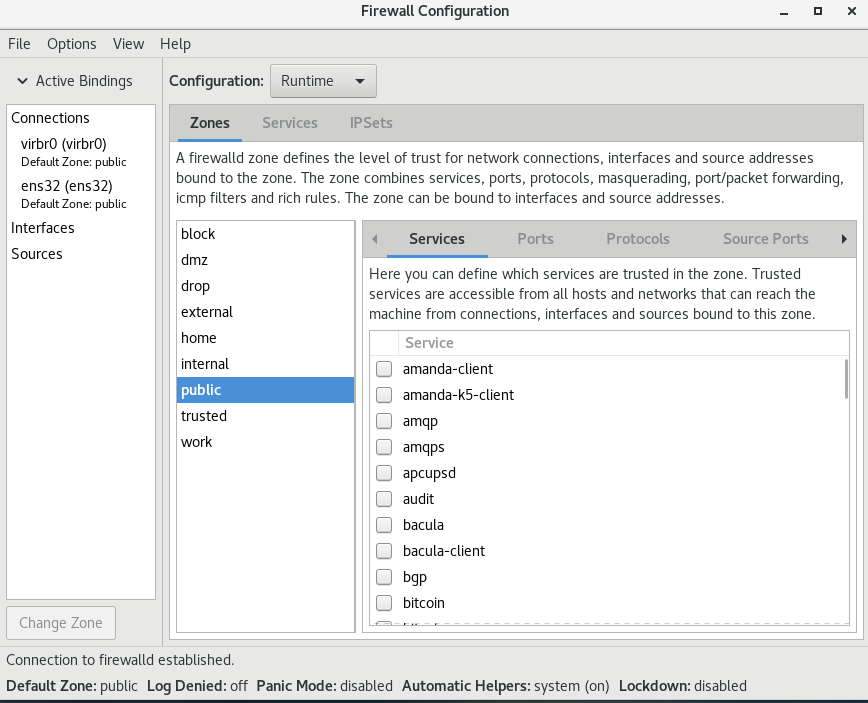Screen dimensions: 868x703
Task: Open the Source Ports sub-tab
Action: (x=766, y=239)
